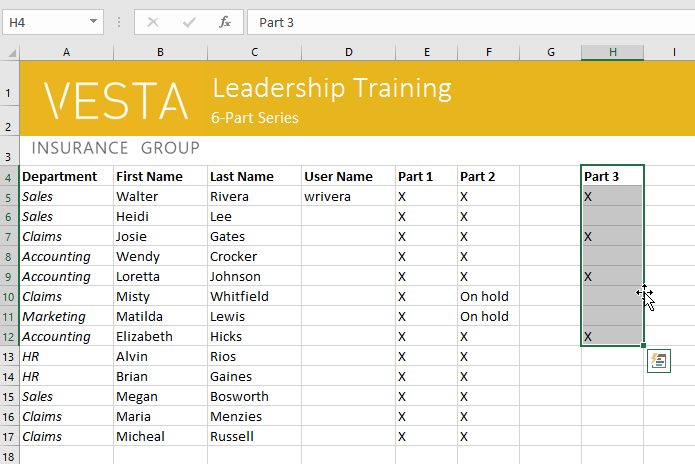
Task: Select the Part 3 header cell
Action: (x=612, y=177)
